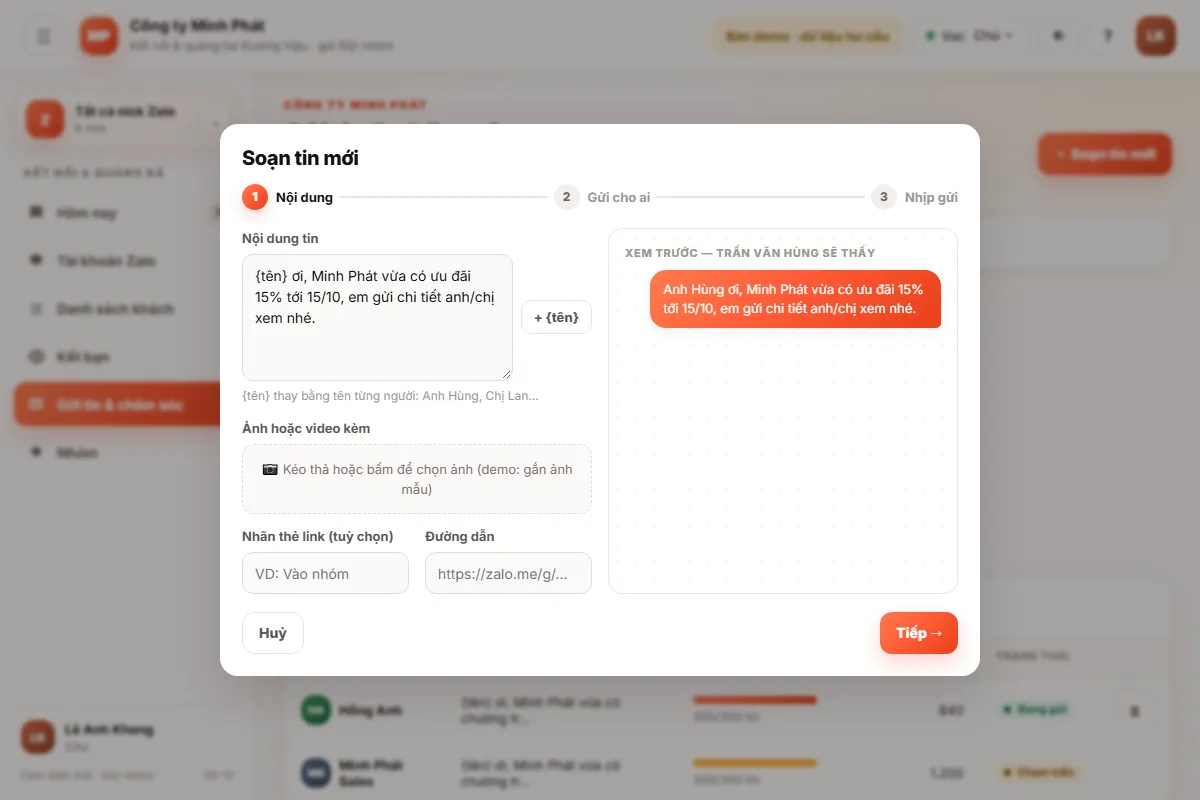Focus the Nội dung tin message textarea
Image resolution: width=1200 pixels, height=800 pixels.
(x=377, y=317)
